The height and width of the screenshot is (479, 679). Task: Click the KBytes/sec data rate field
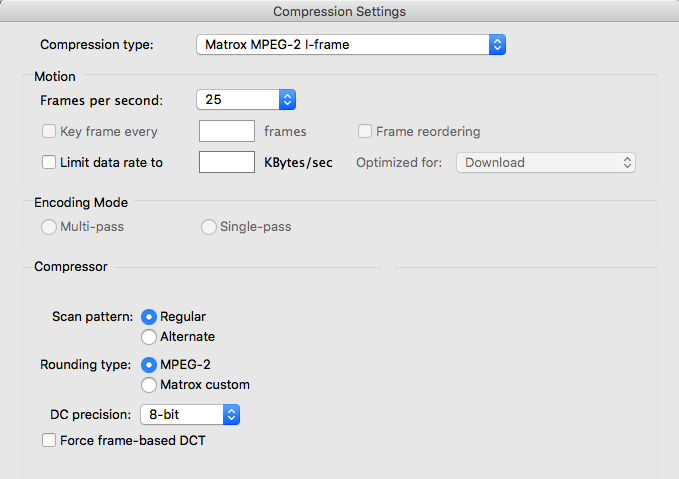pyautogui.click(x=227, y=162)
